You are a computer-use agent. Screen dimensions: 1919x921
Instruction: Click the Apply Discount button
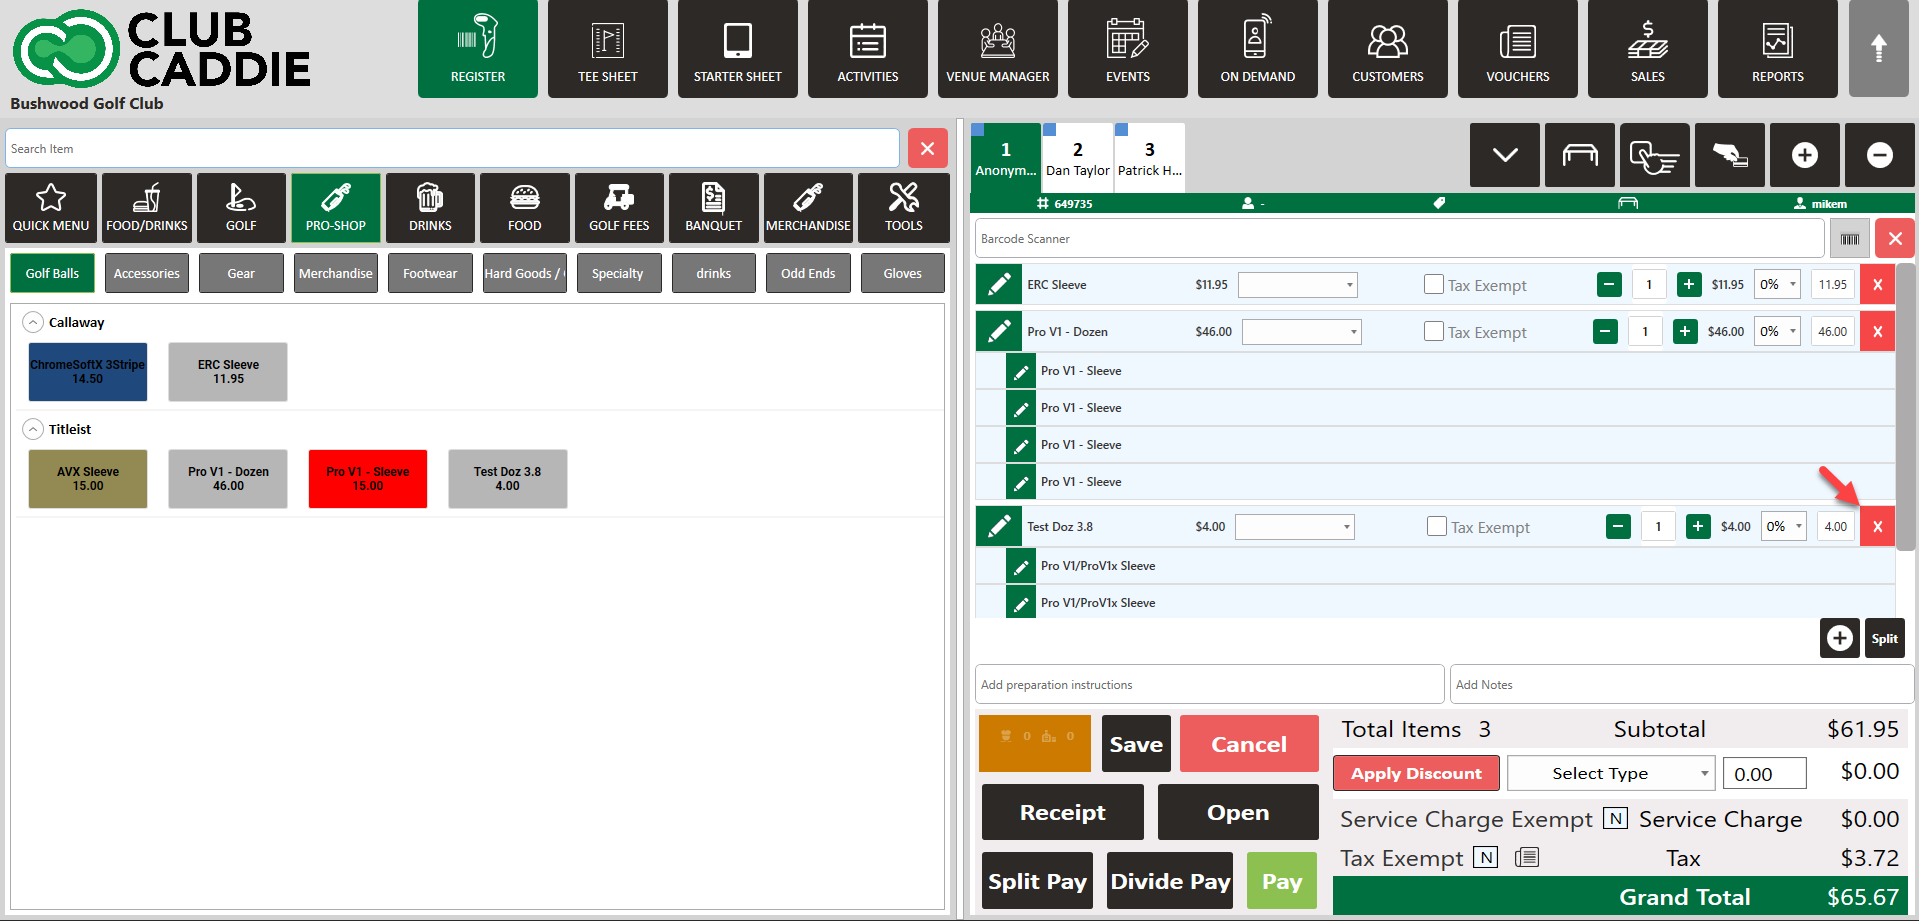[1415, 773]
